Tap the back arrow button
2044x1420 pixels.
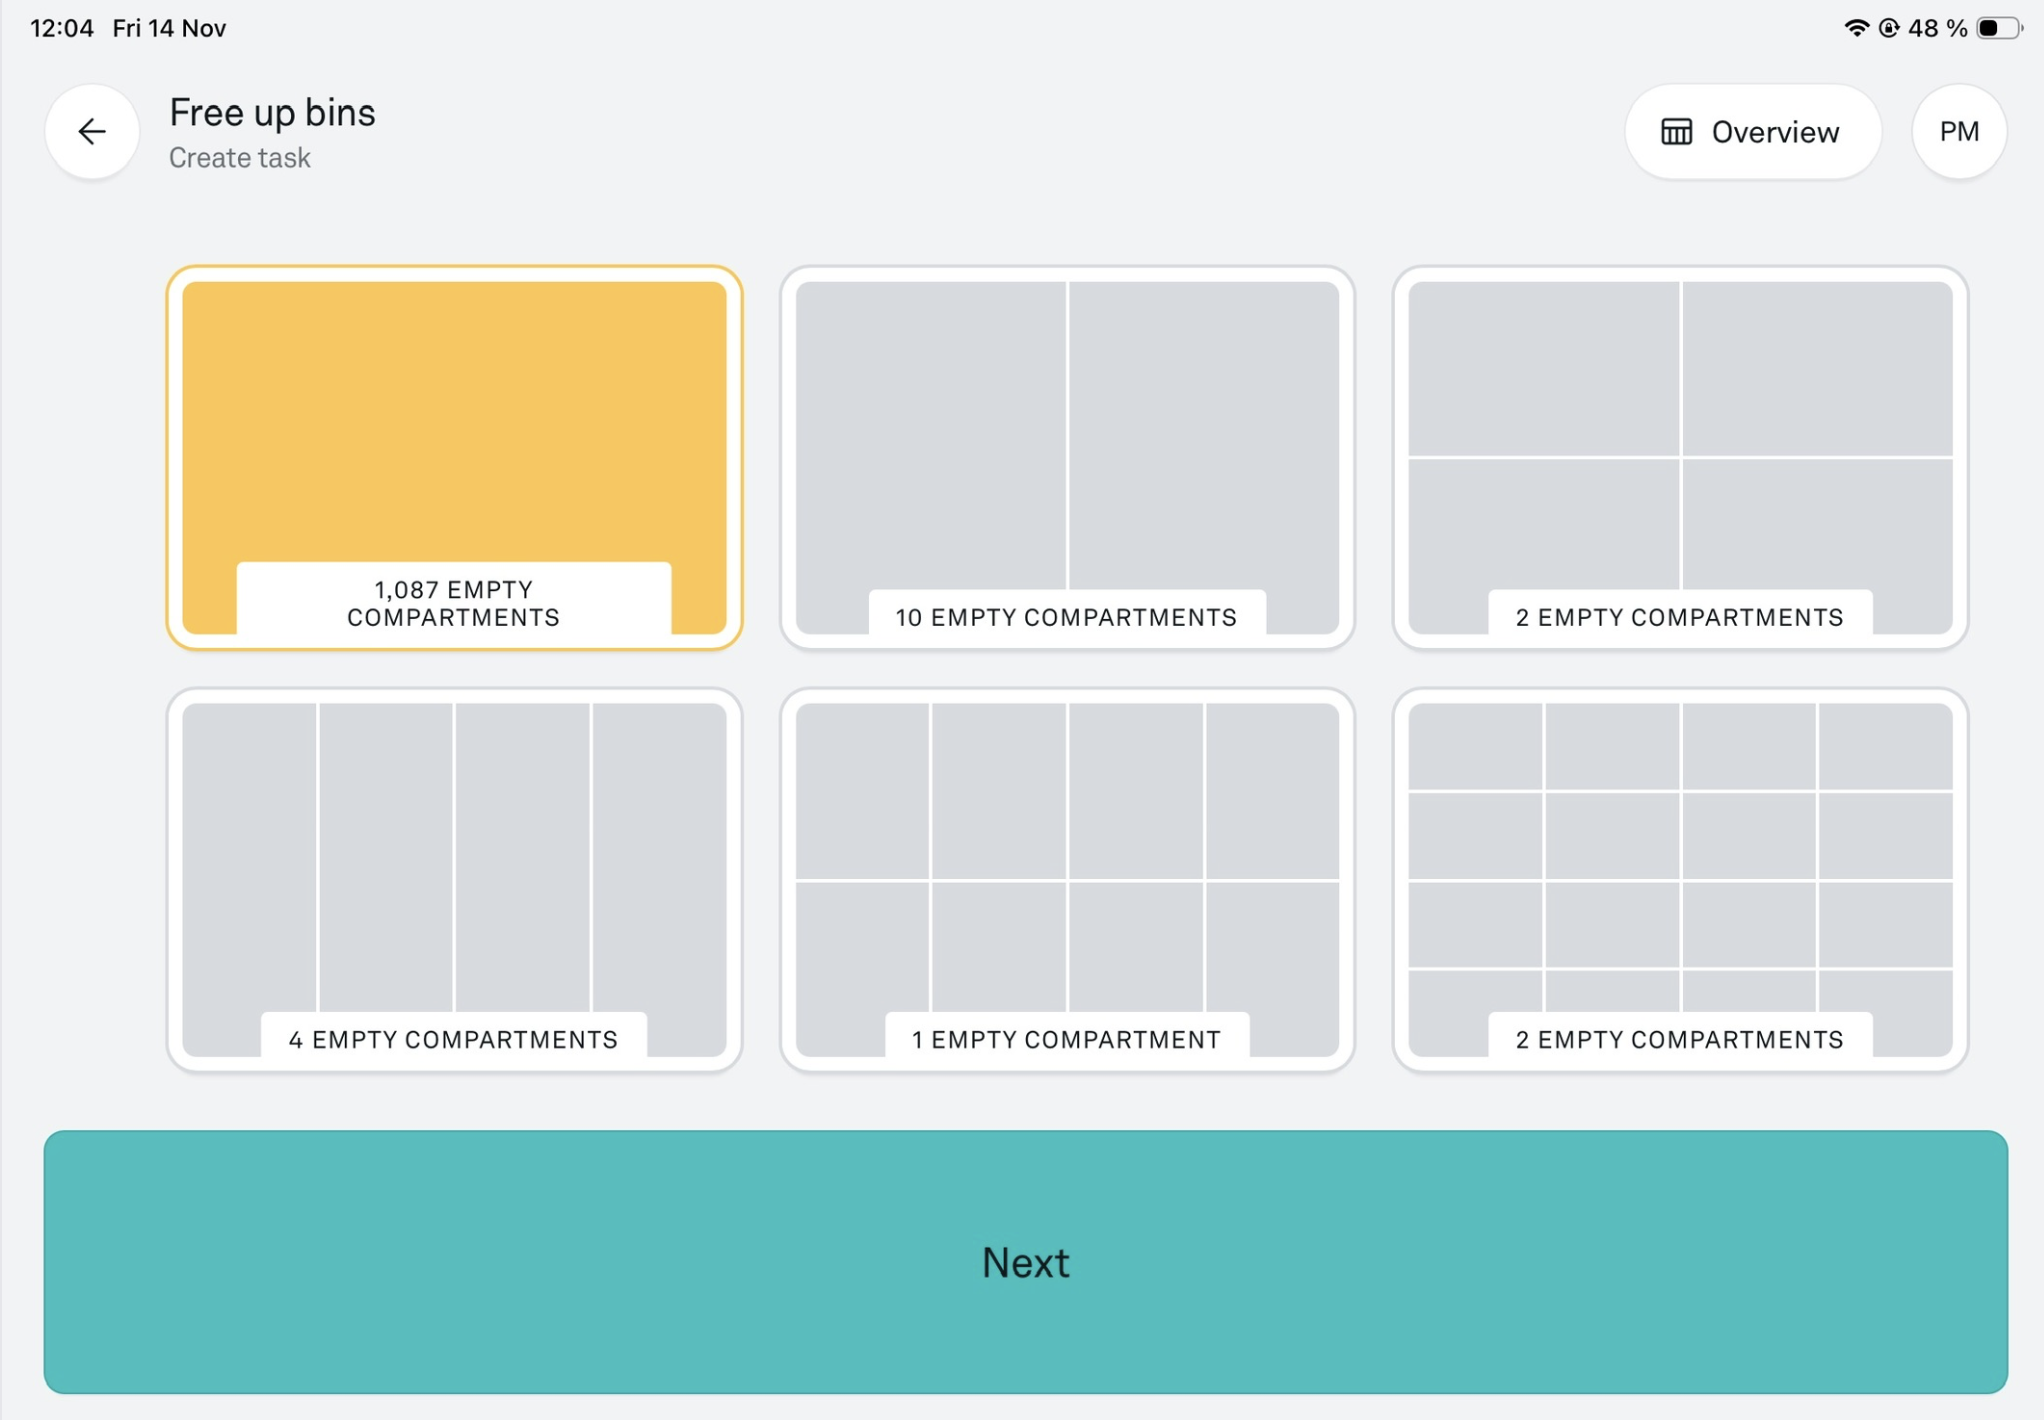pos(92,131)
